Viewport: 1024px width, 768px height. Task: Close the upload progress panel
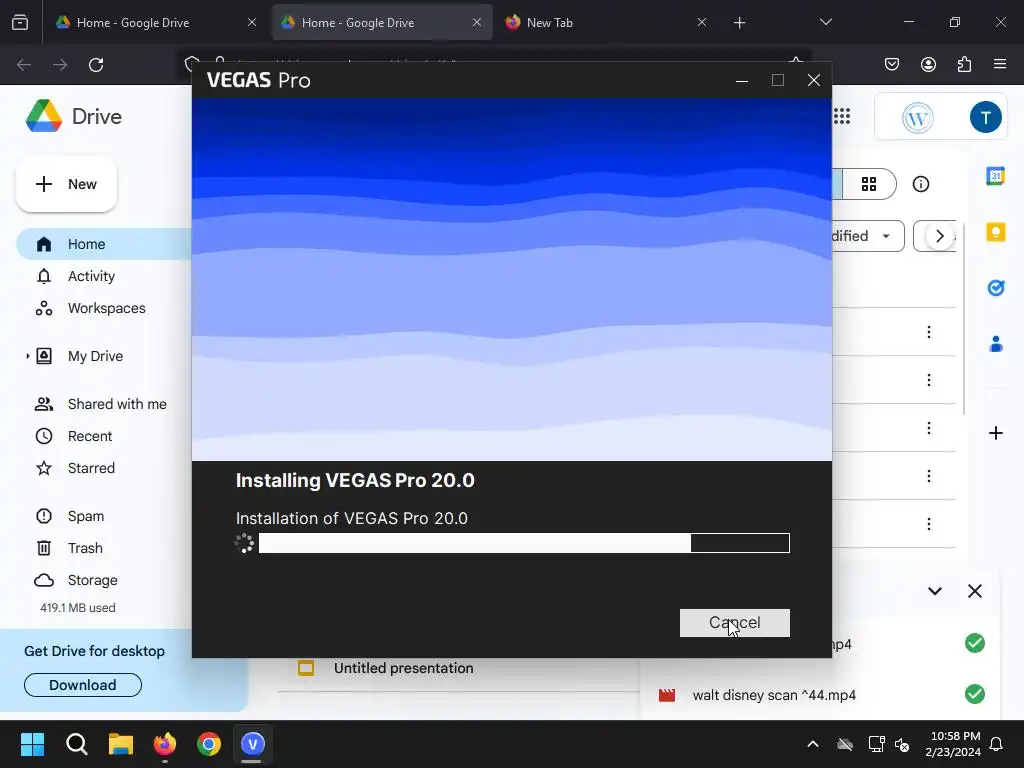coord(974,591)
